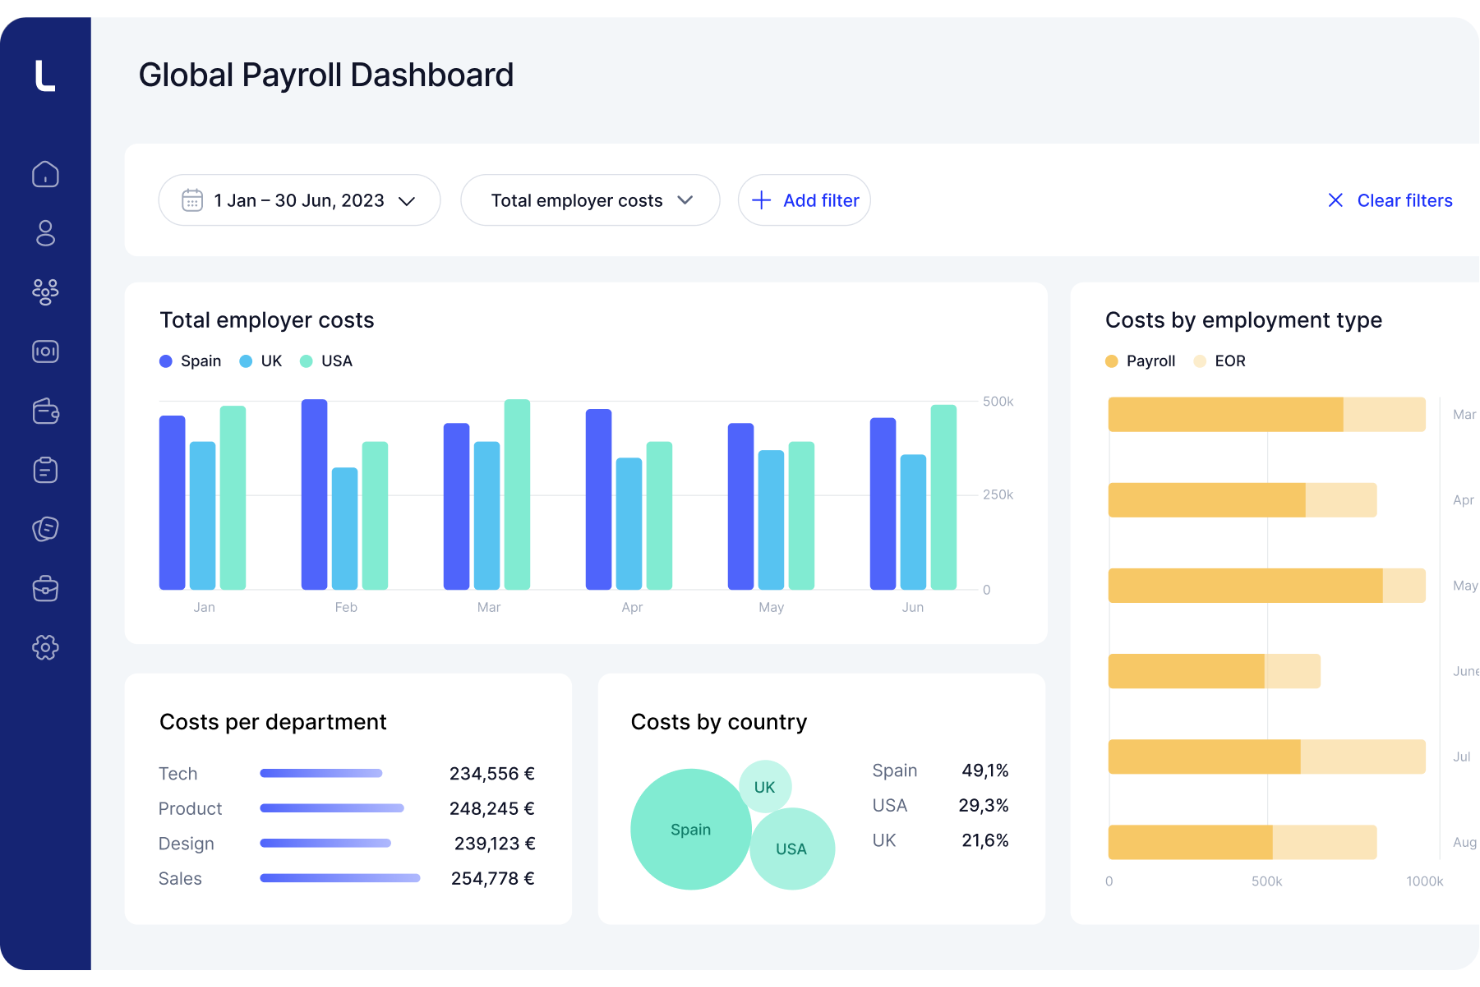Toggle the Payroll legend item
Image resolution: width=1480 pixels, height=987 pixels.
coord(1140,361)
